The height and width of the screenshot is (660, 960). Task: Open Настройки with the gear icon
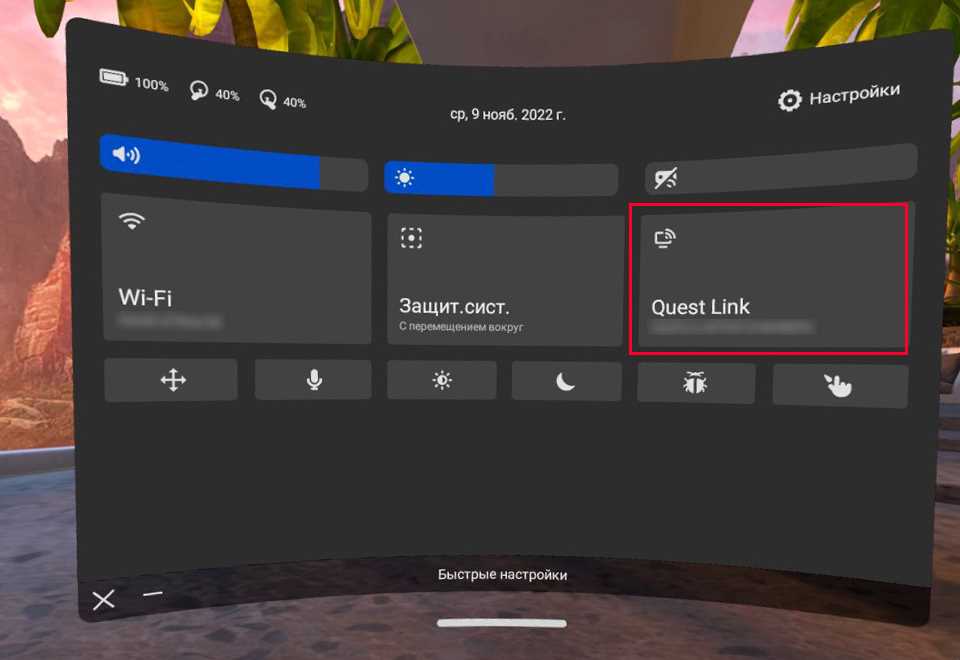tap(838, 96)
